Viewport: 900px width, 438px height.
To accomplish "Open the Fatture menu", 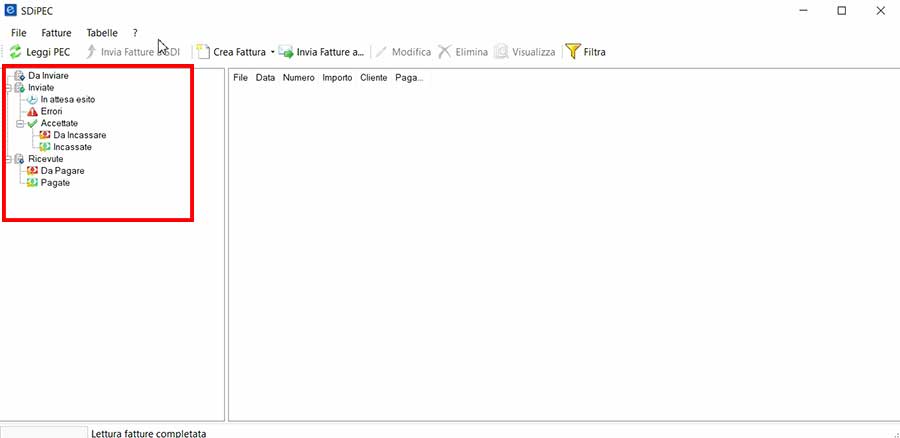I will point(56,33).
